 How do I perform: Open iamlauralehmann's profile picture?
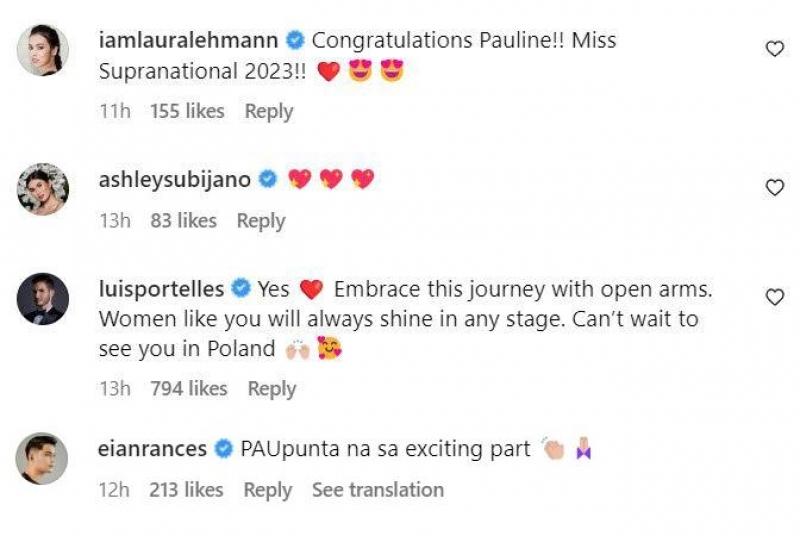[43, 50]
